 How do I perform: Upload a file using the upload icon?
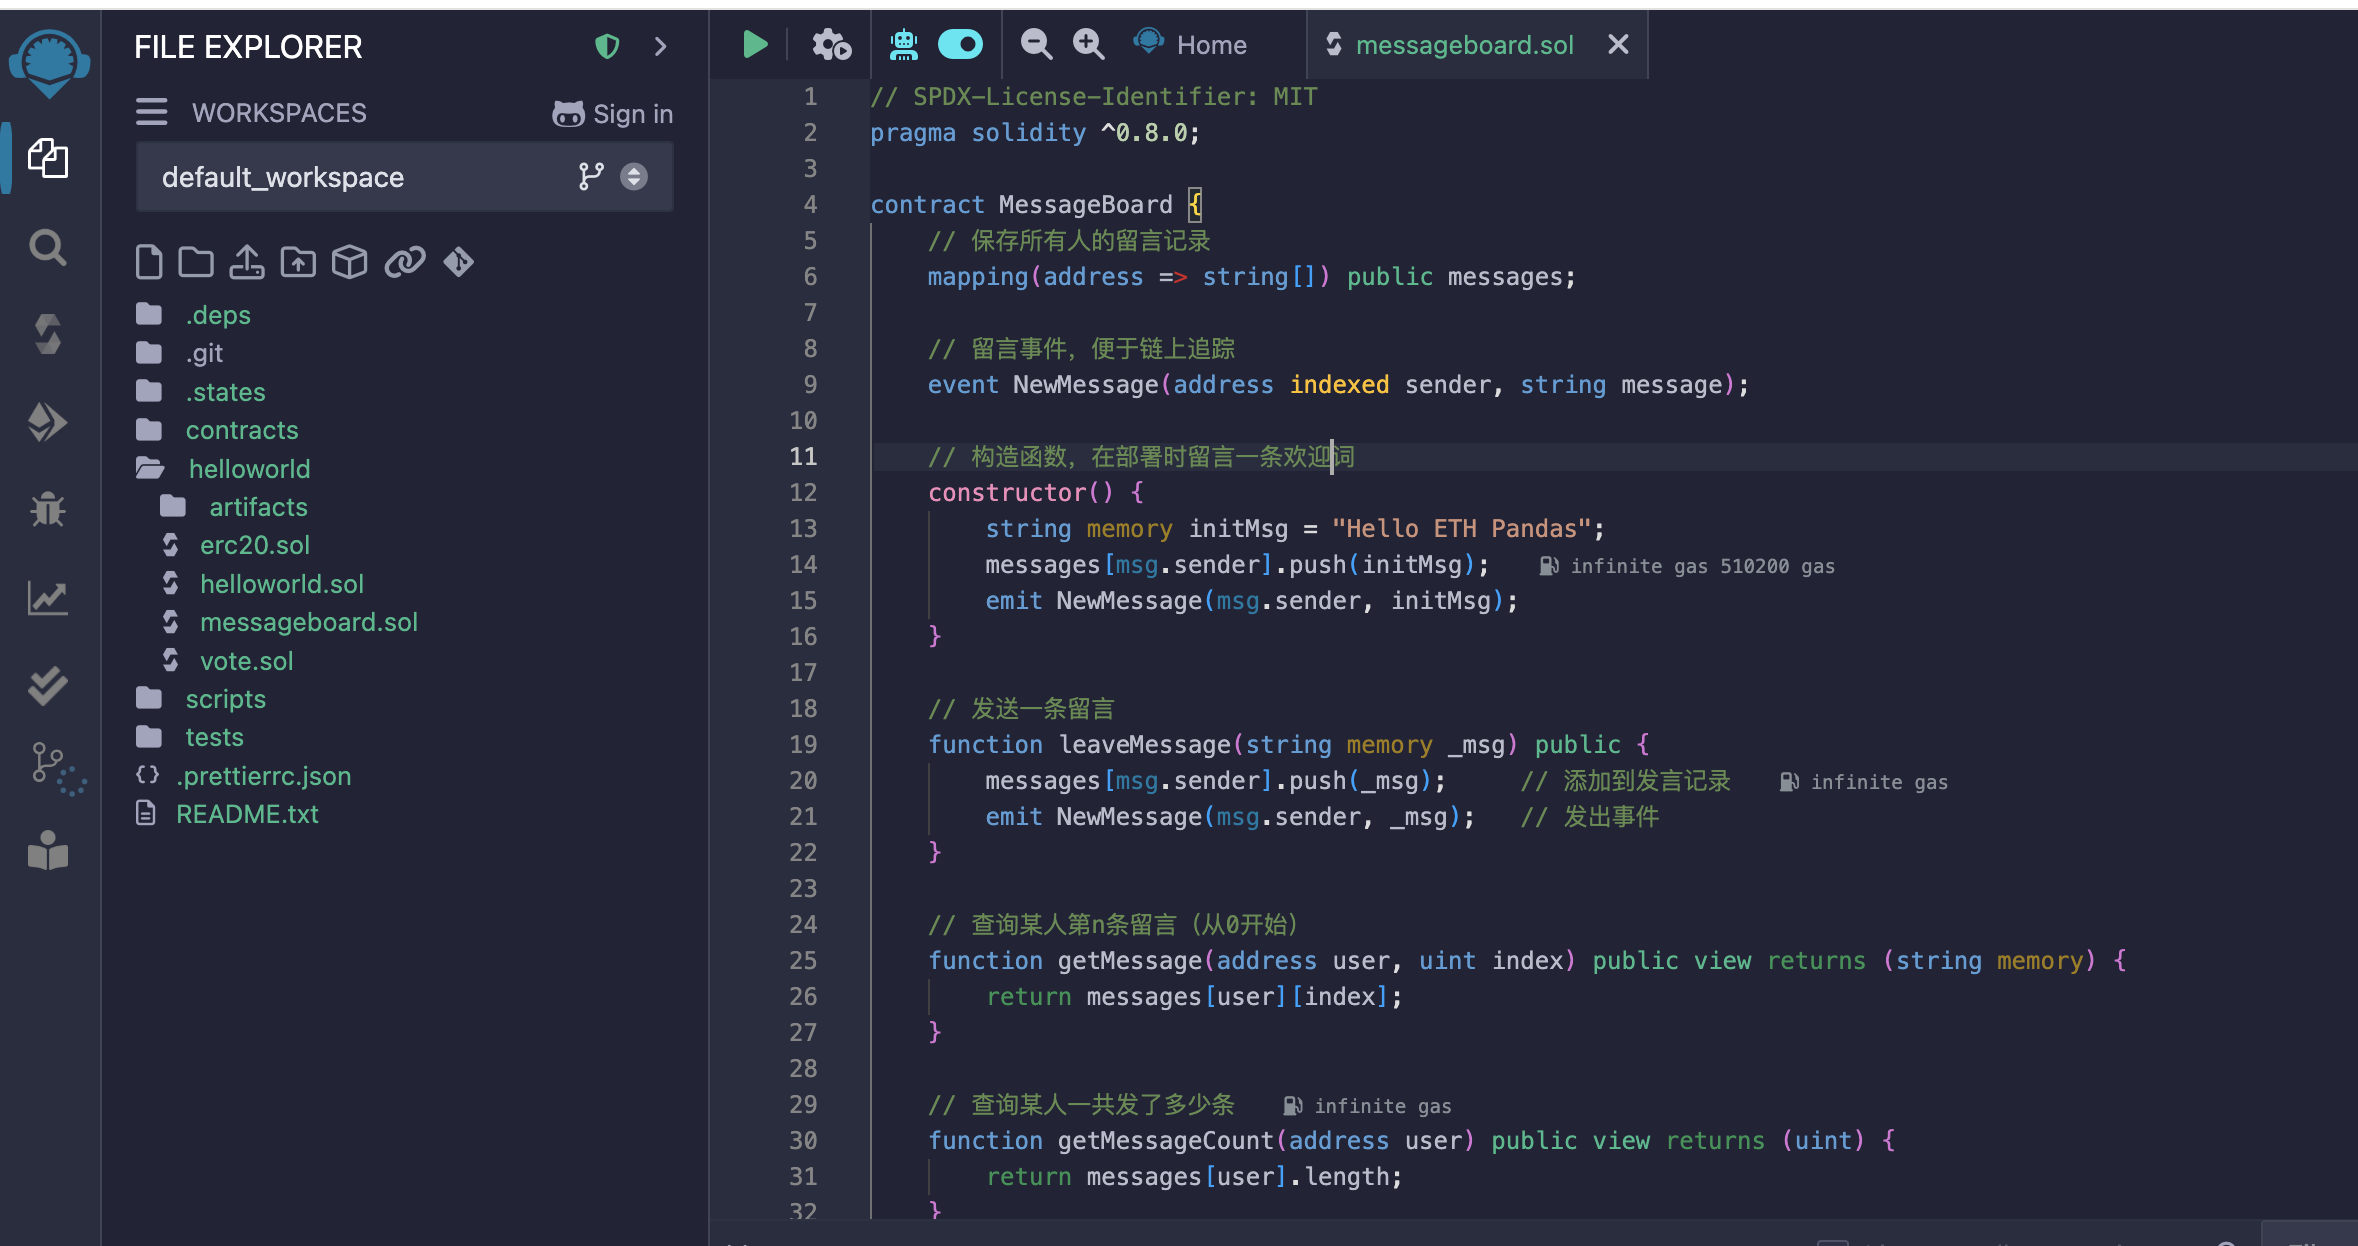247,262
